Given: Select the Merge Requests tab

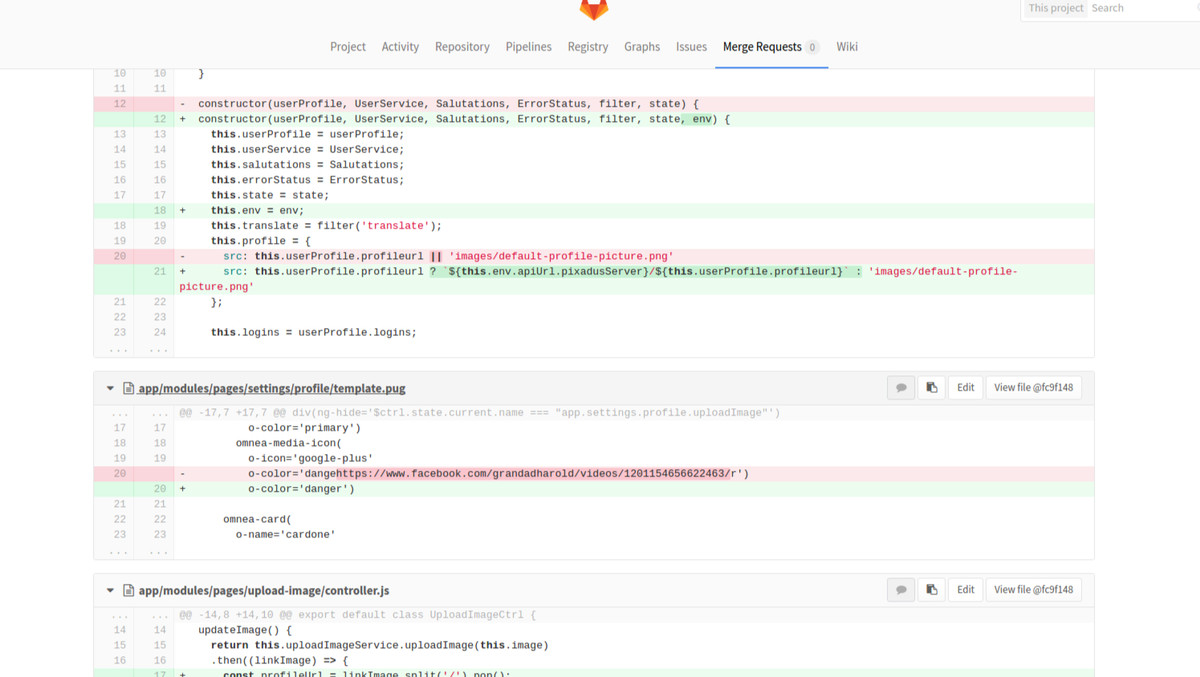Looking at the screenshot, I should pos(771,47).
